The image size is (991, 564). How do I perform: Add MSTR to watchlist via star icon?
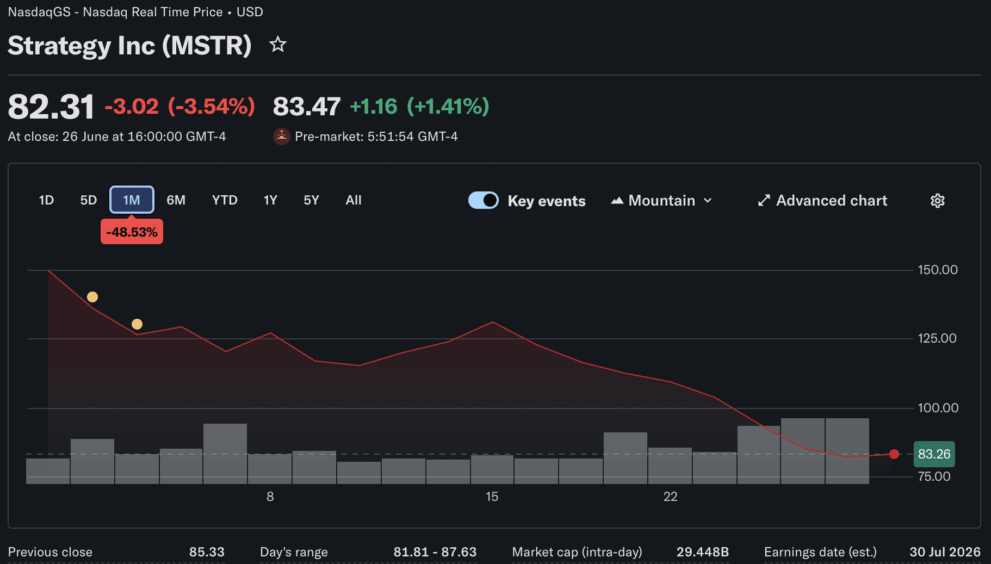pyautogui.click(x=277, y=45)
